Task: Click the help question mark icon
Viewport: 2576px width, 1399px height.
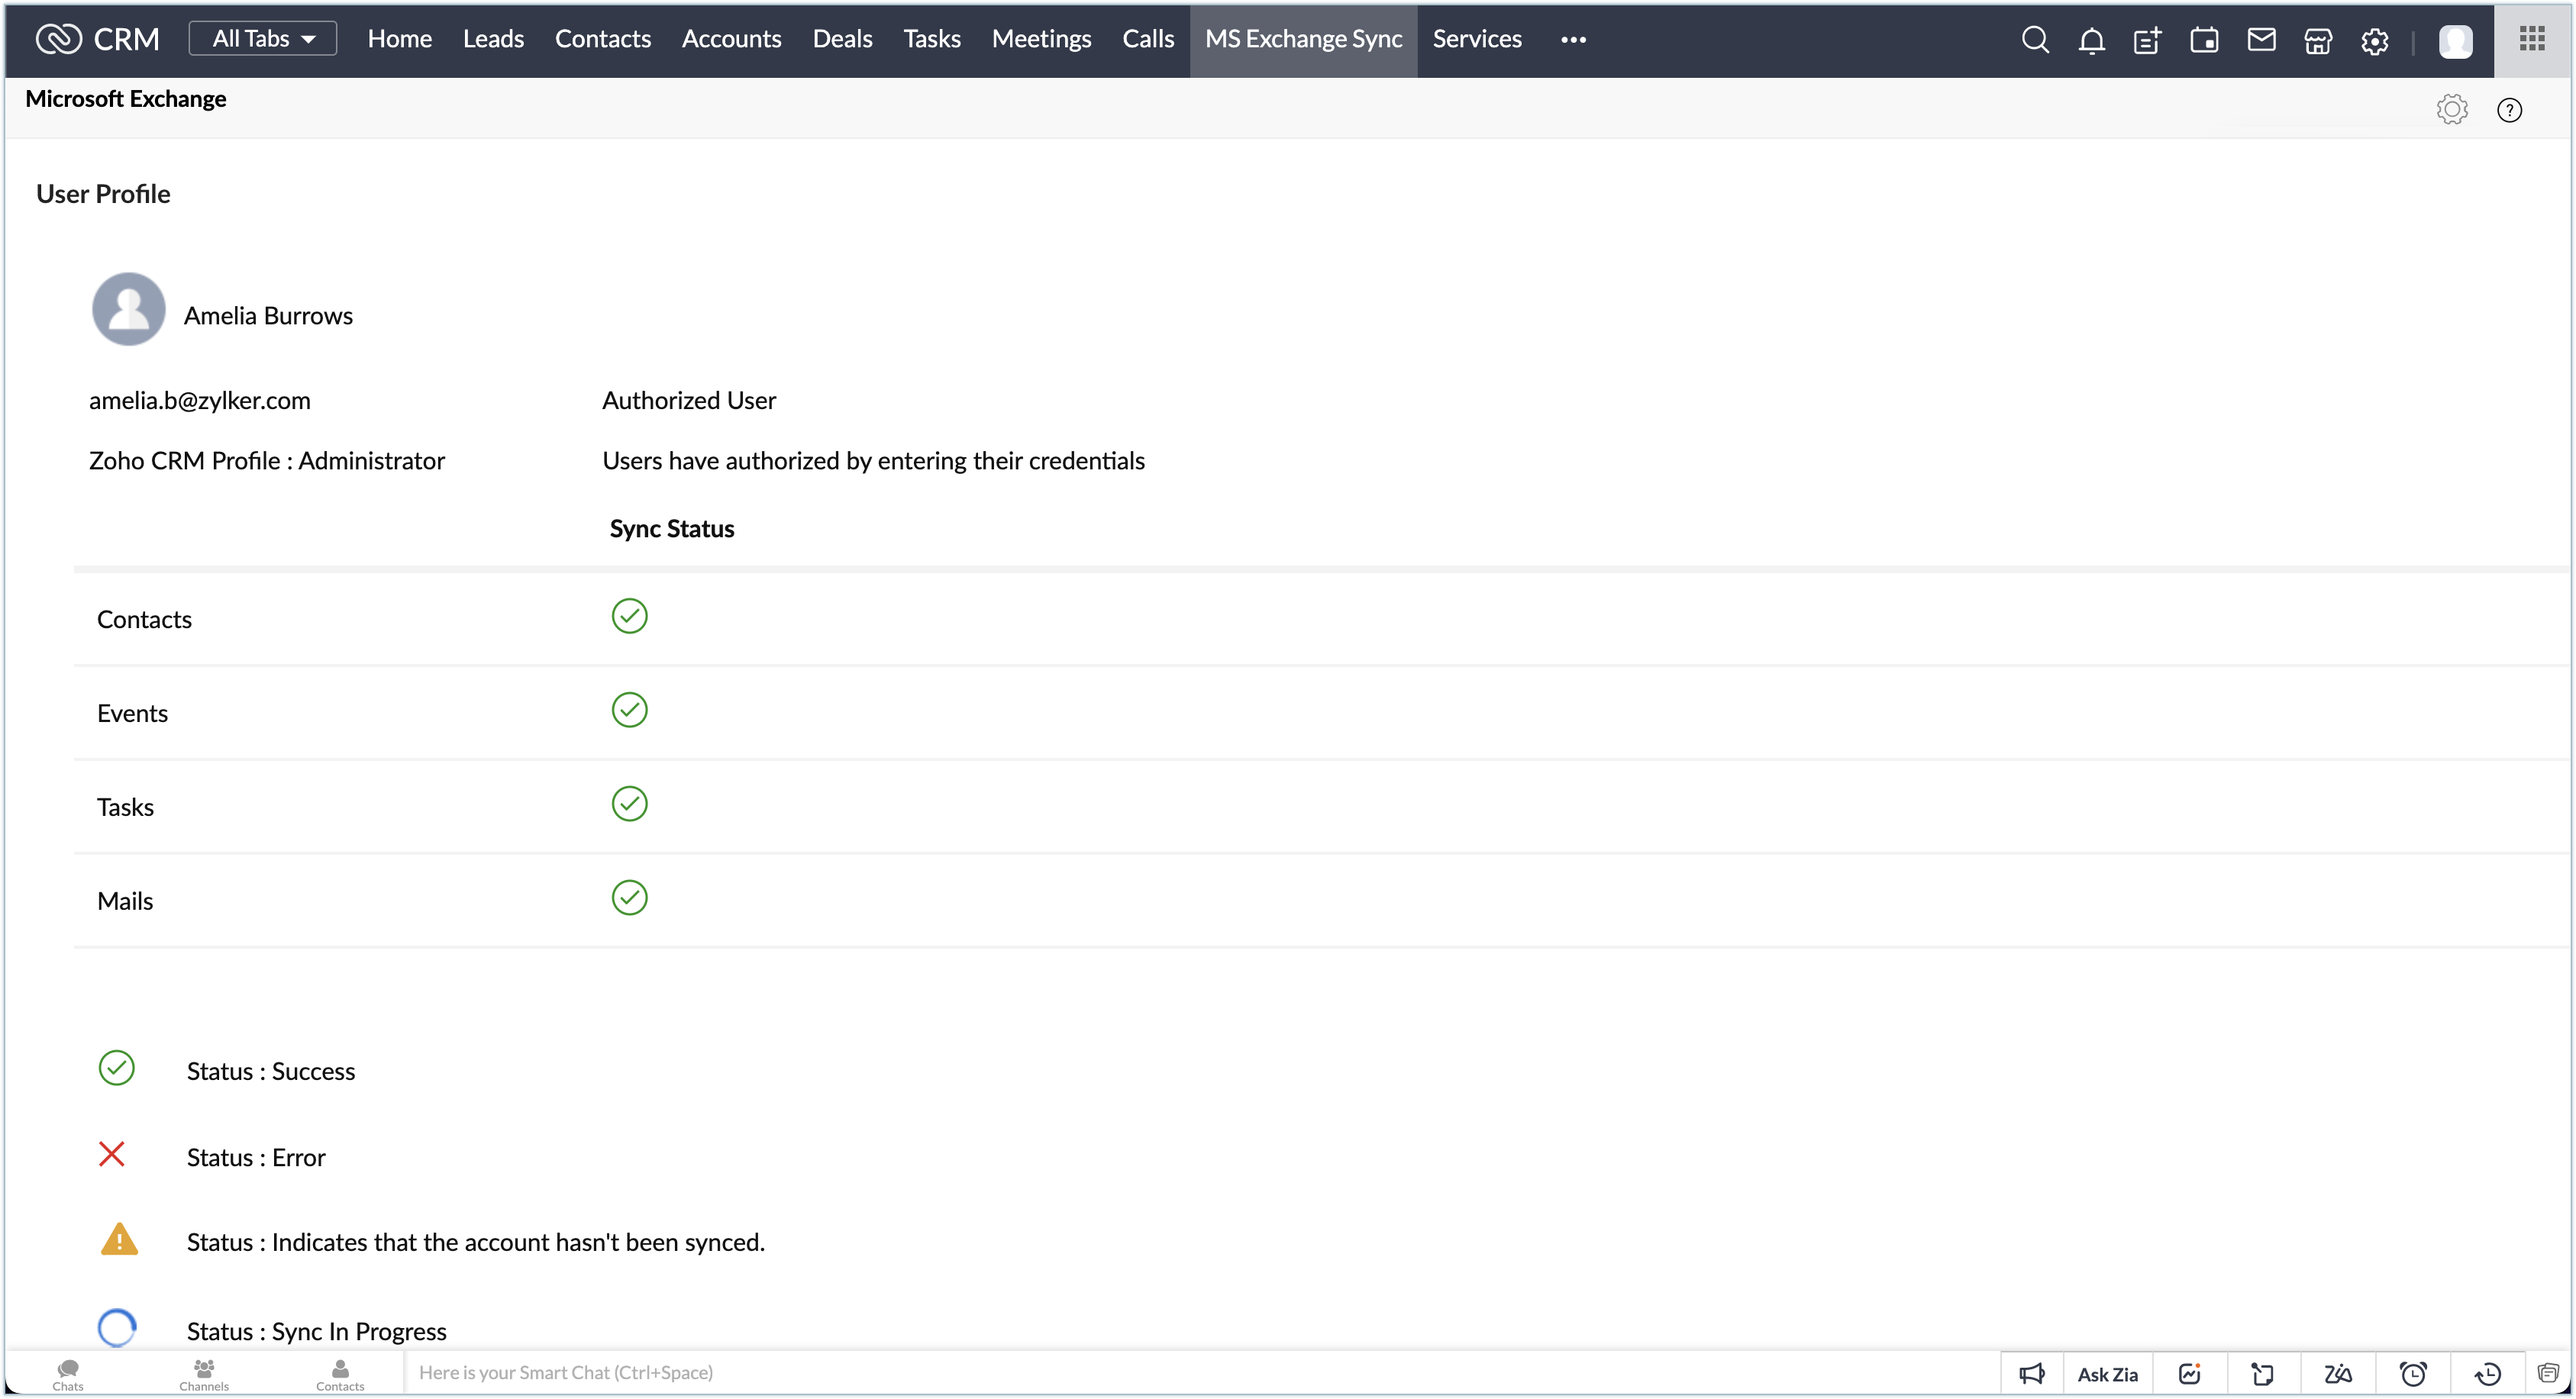Action: click(2509, 110)
